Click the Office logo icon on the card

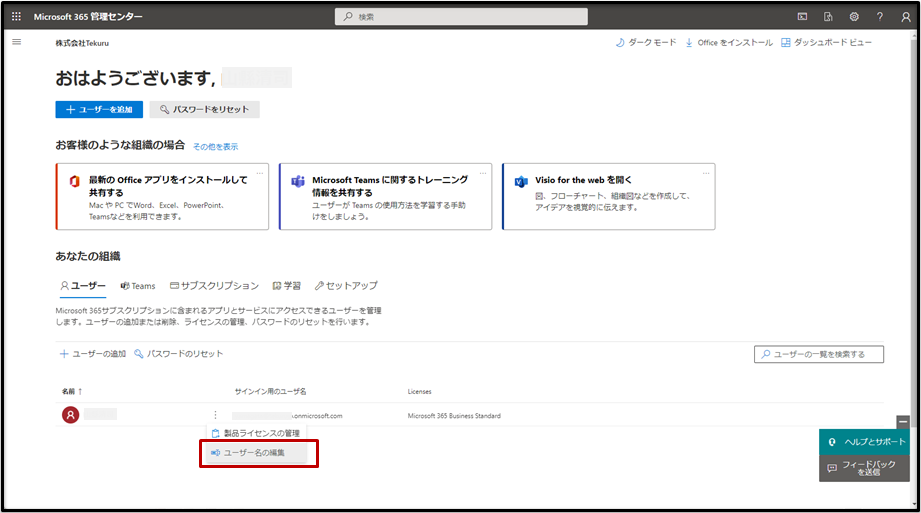tap(75, 181)
